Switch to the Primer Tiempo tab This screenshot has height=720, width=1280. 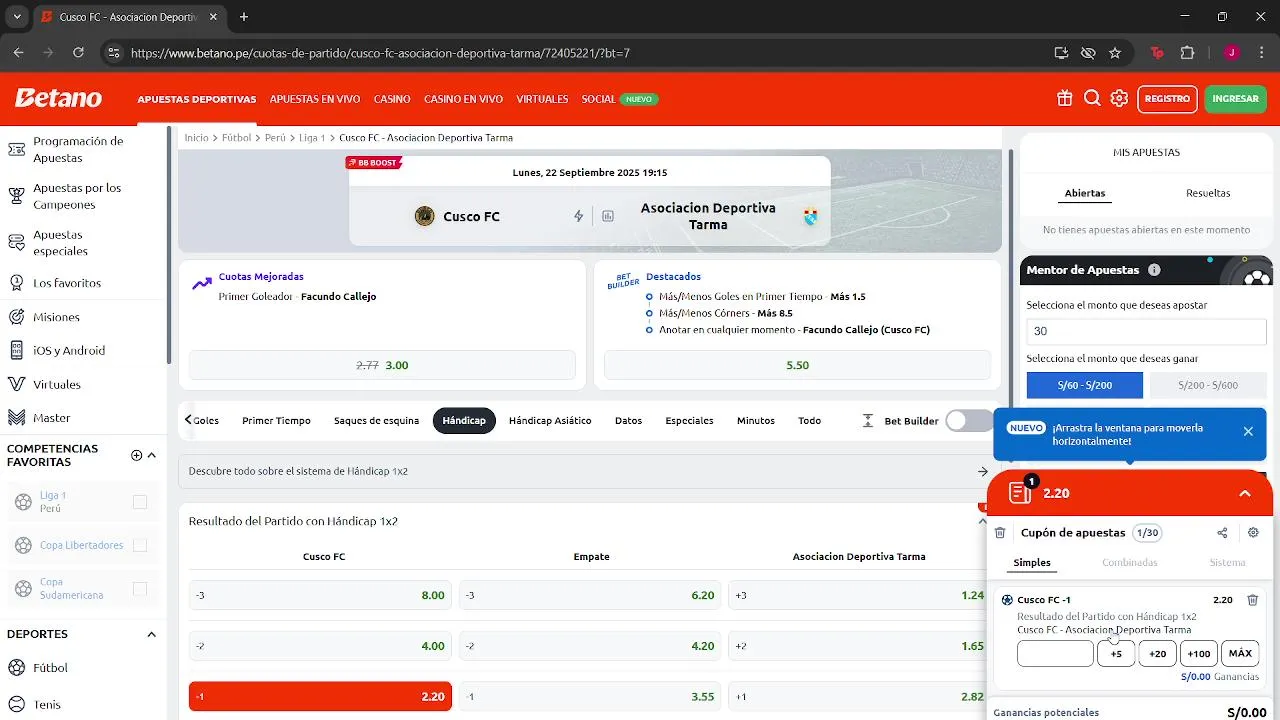click(x=276, y=421)
